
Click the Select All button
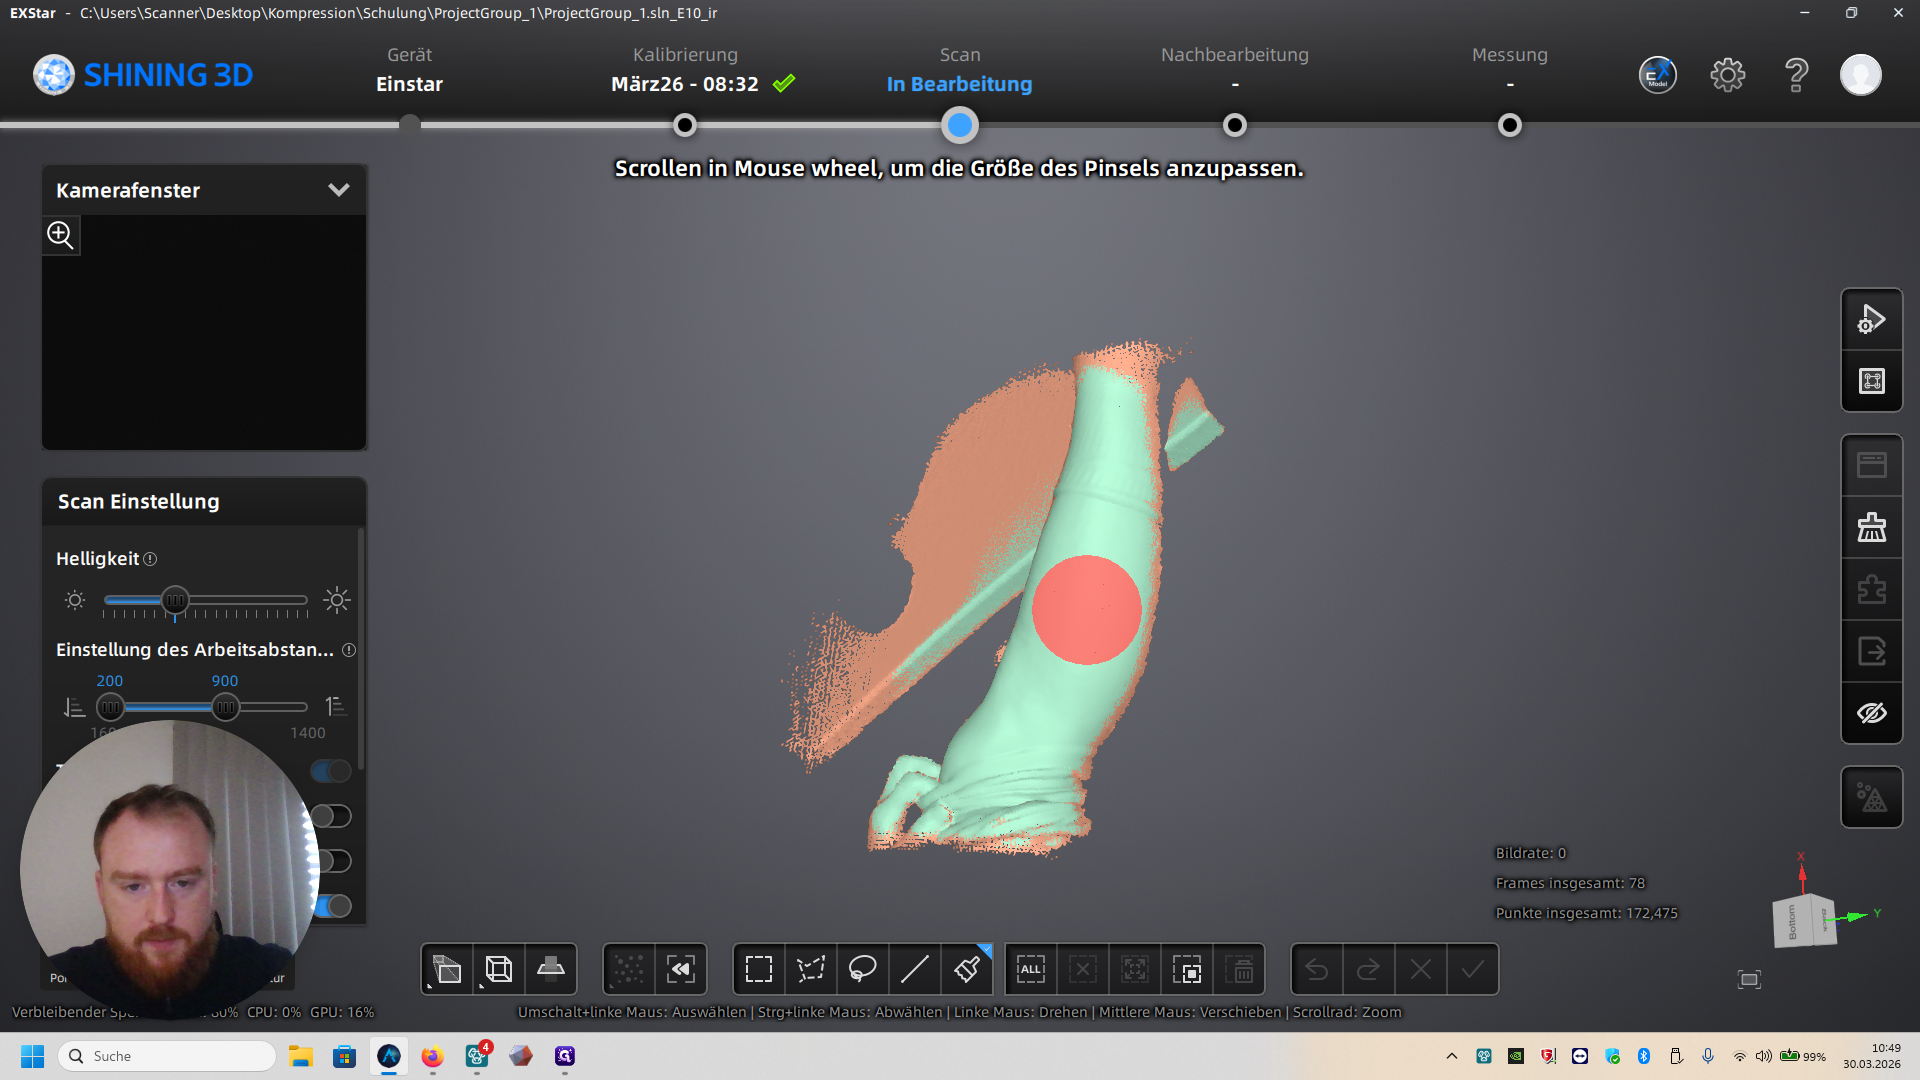tap(1031, 969)
